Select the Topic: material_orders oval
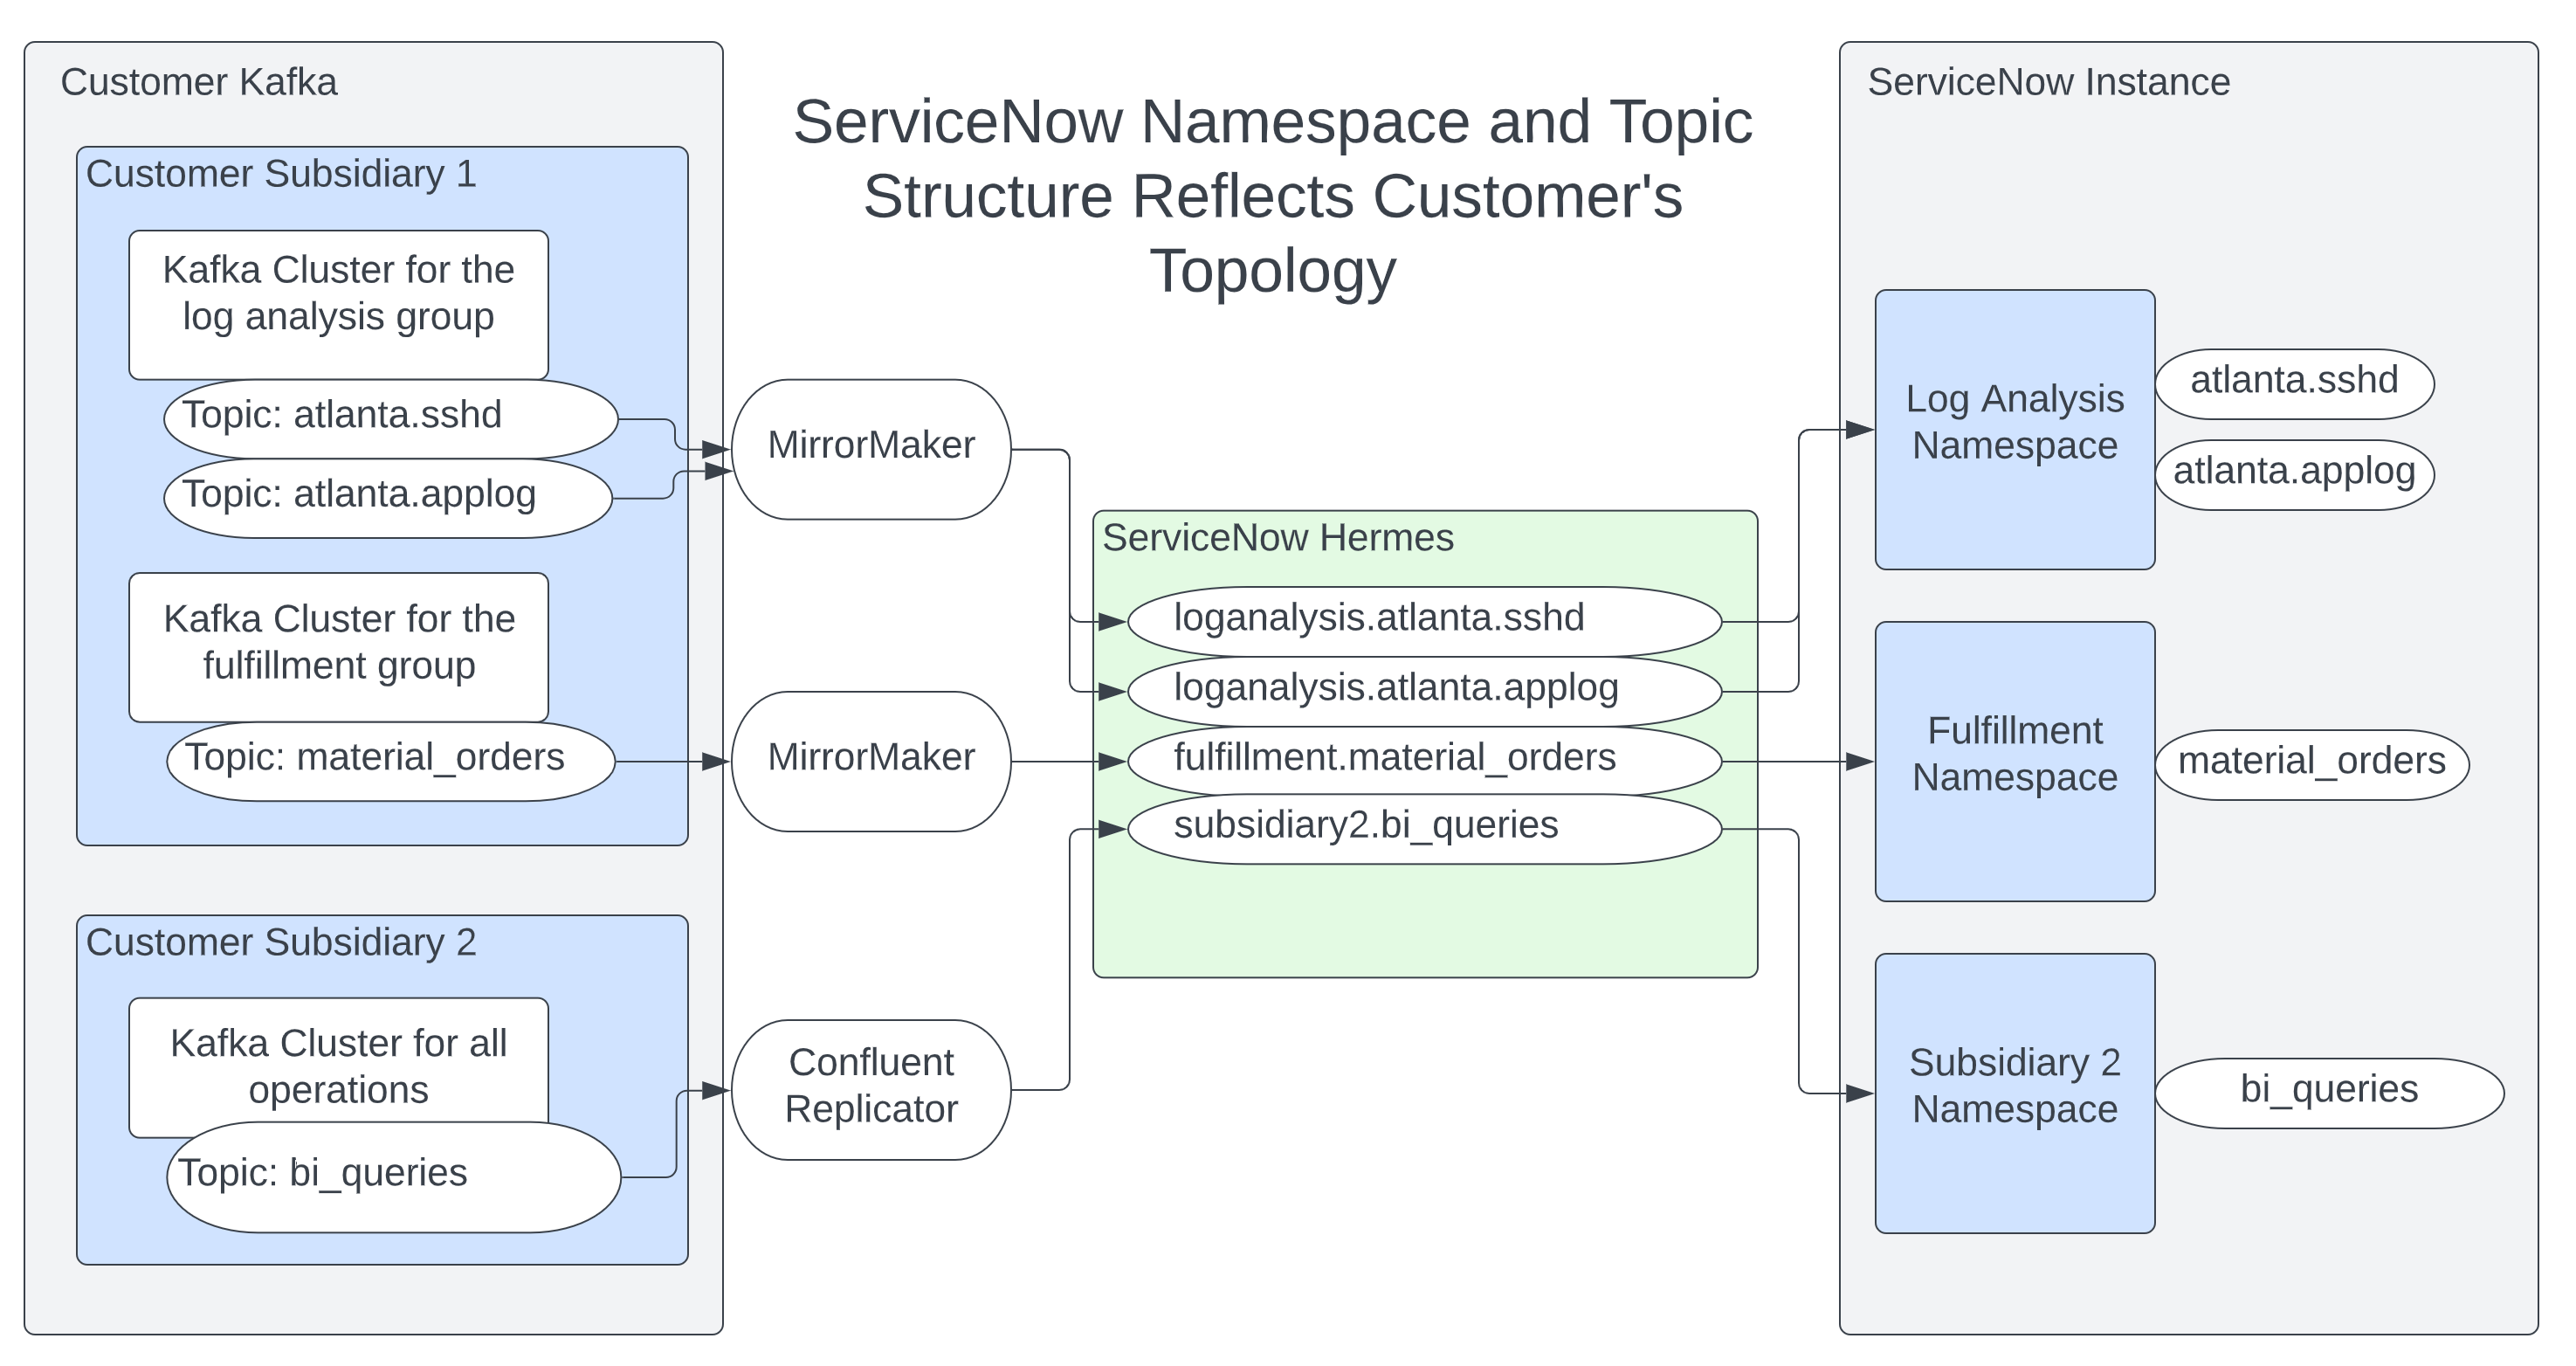This screenshot has height=1366, width=2576. (391, 761)
